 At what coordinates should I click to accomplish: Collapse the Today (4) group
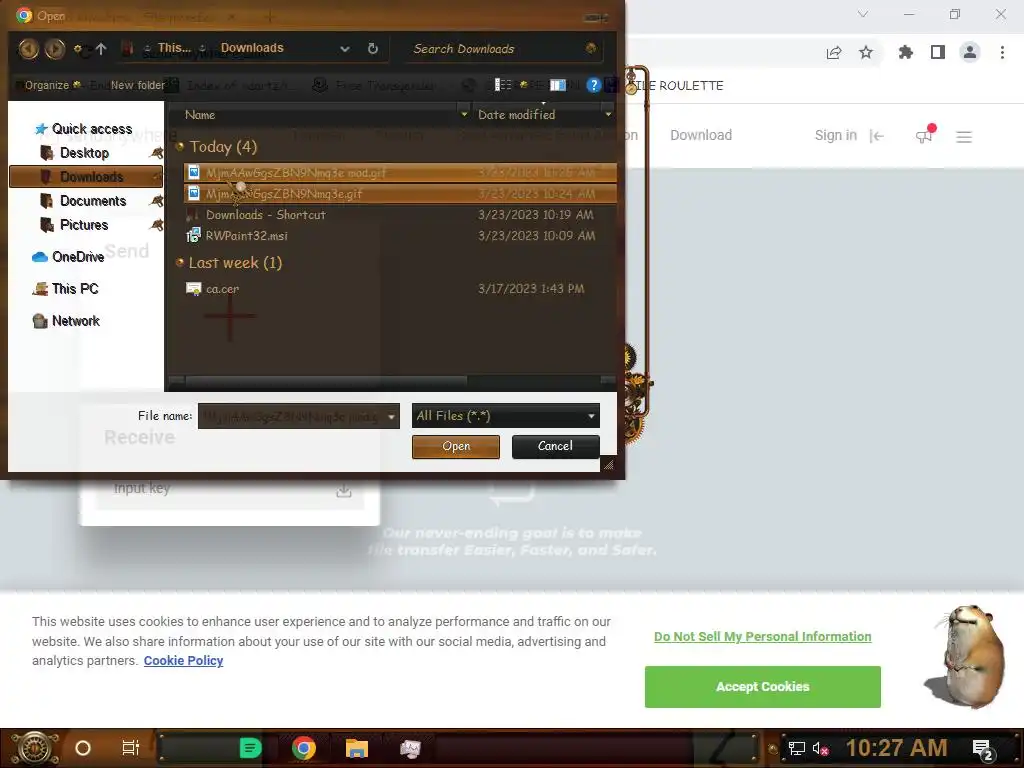tap(180, 147)
